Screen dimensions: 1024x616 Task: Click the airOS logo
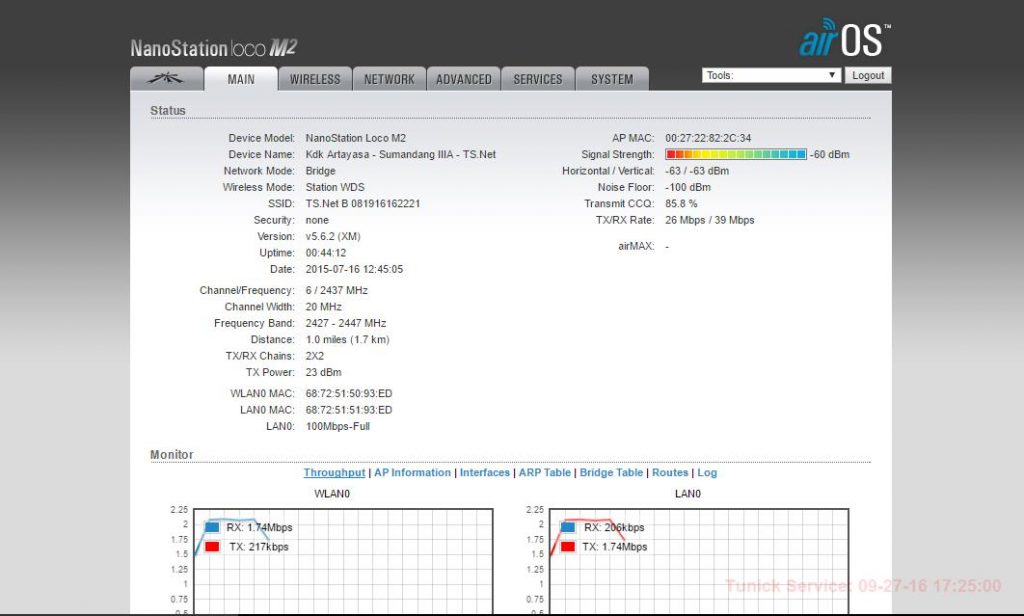tap(844, 37)
